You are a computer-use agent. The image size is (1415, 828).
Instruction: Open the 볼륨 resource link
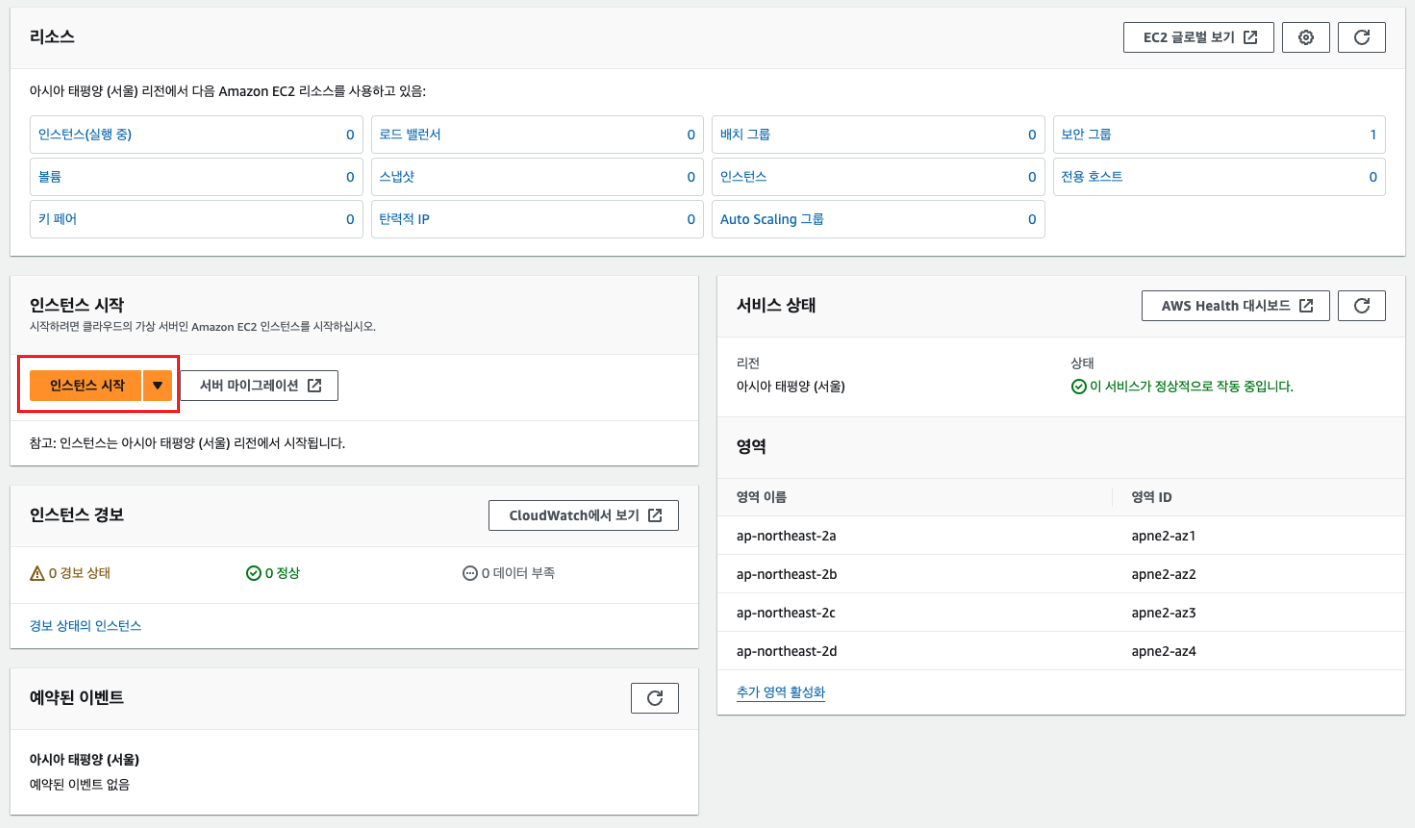coord(50,177)
